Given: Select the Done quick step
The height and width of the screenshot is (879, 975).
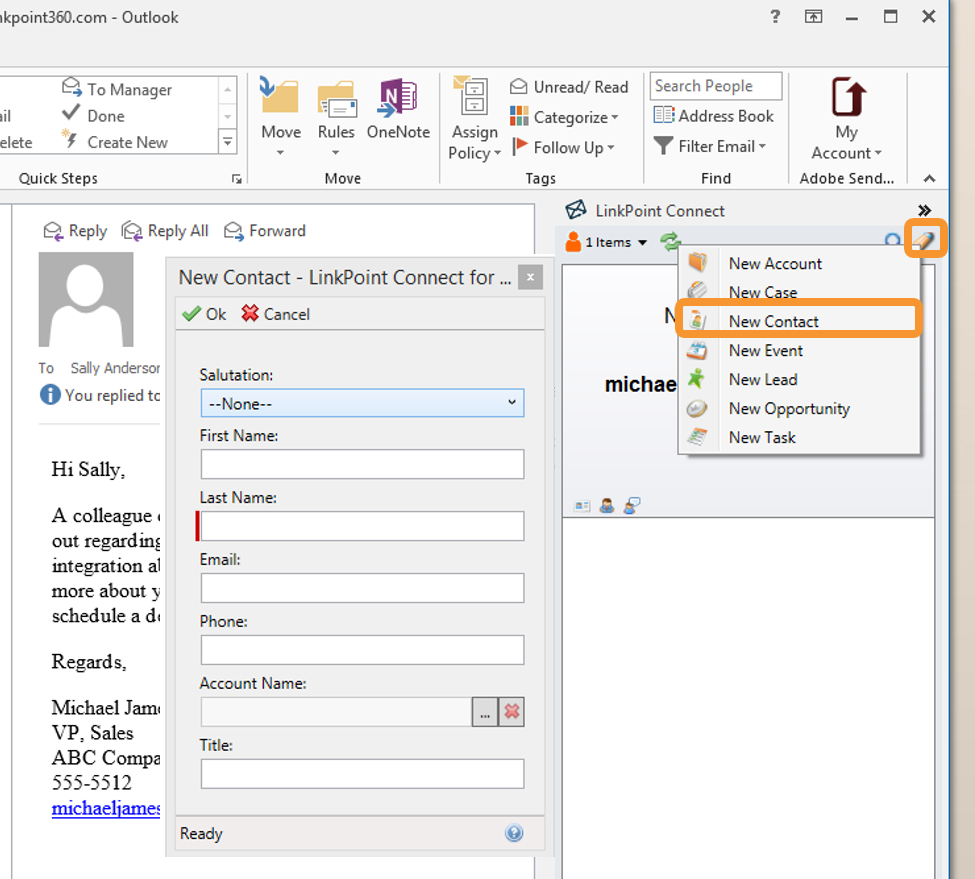Looking at the screenshot, I should point(93,116).
